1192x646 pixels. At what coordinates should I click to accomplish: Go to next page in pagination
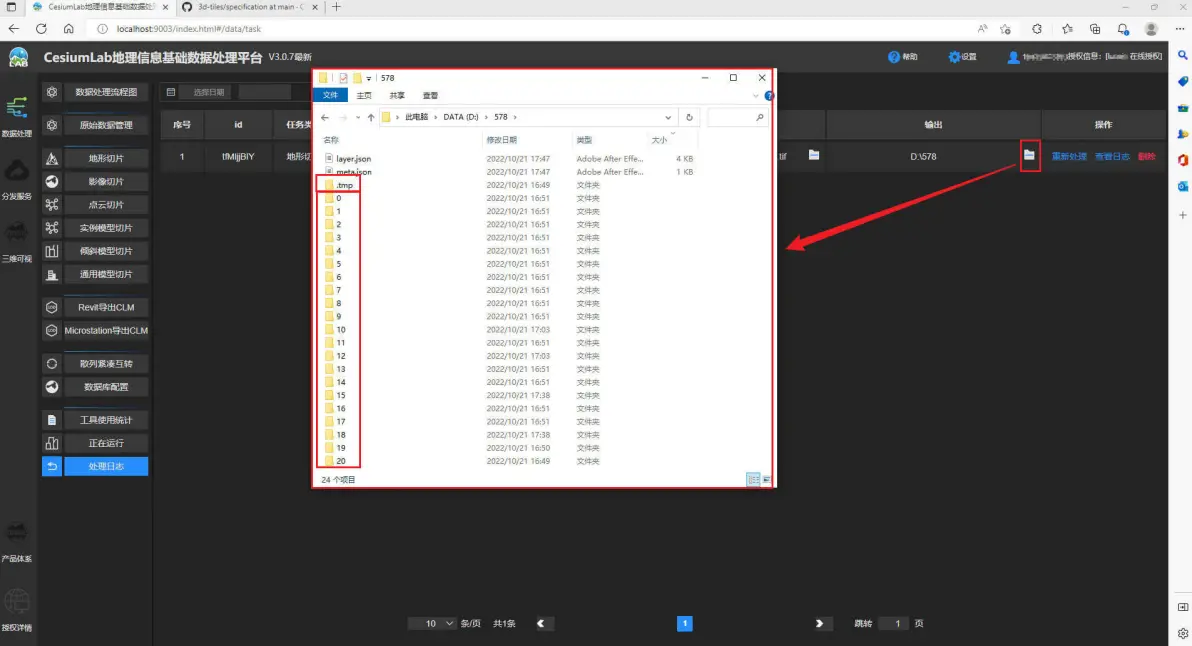pos(820,623)
